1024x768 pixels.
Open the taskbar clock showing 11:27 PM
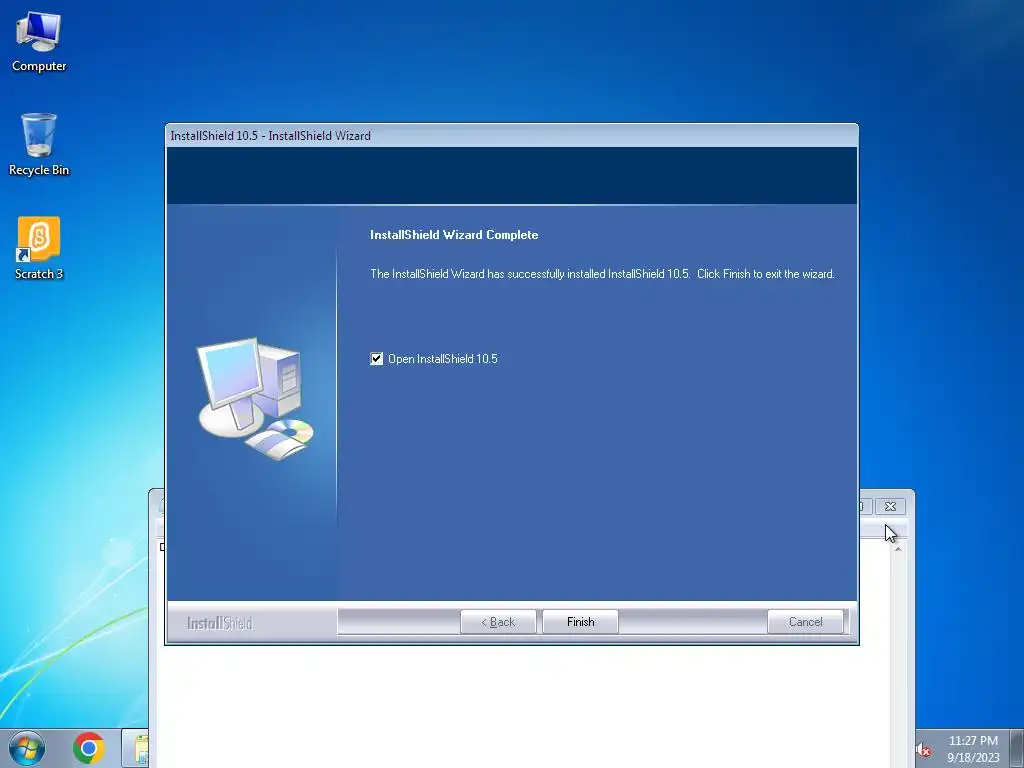[x=973, y=749]
